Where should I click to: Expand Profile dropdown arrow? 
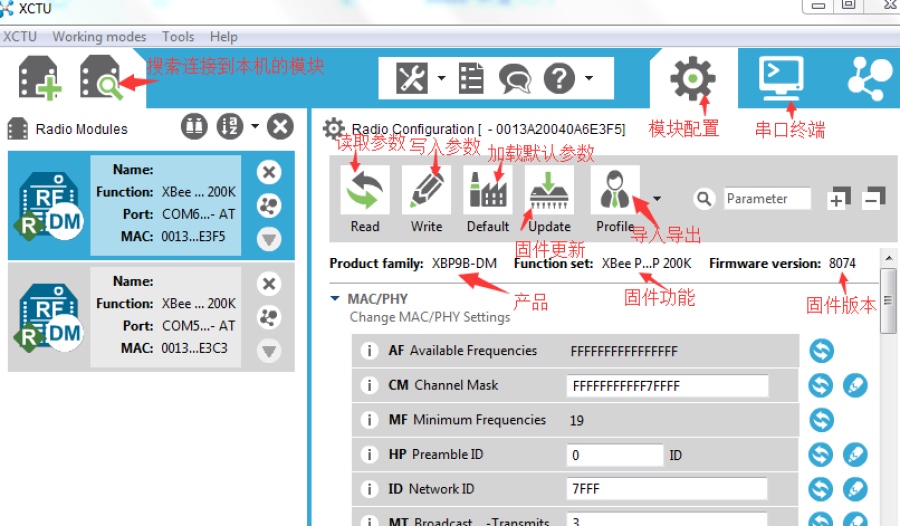[x=657, y=199]
